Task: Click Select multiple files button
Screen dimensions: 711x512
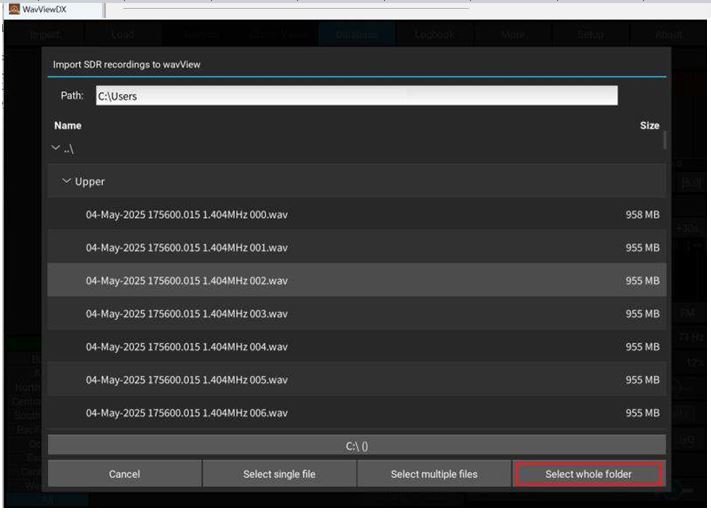Action: tap(434, 474)
